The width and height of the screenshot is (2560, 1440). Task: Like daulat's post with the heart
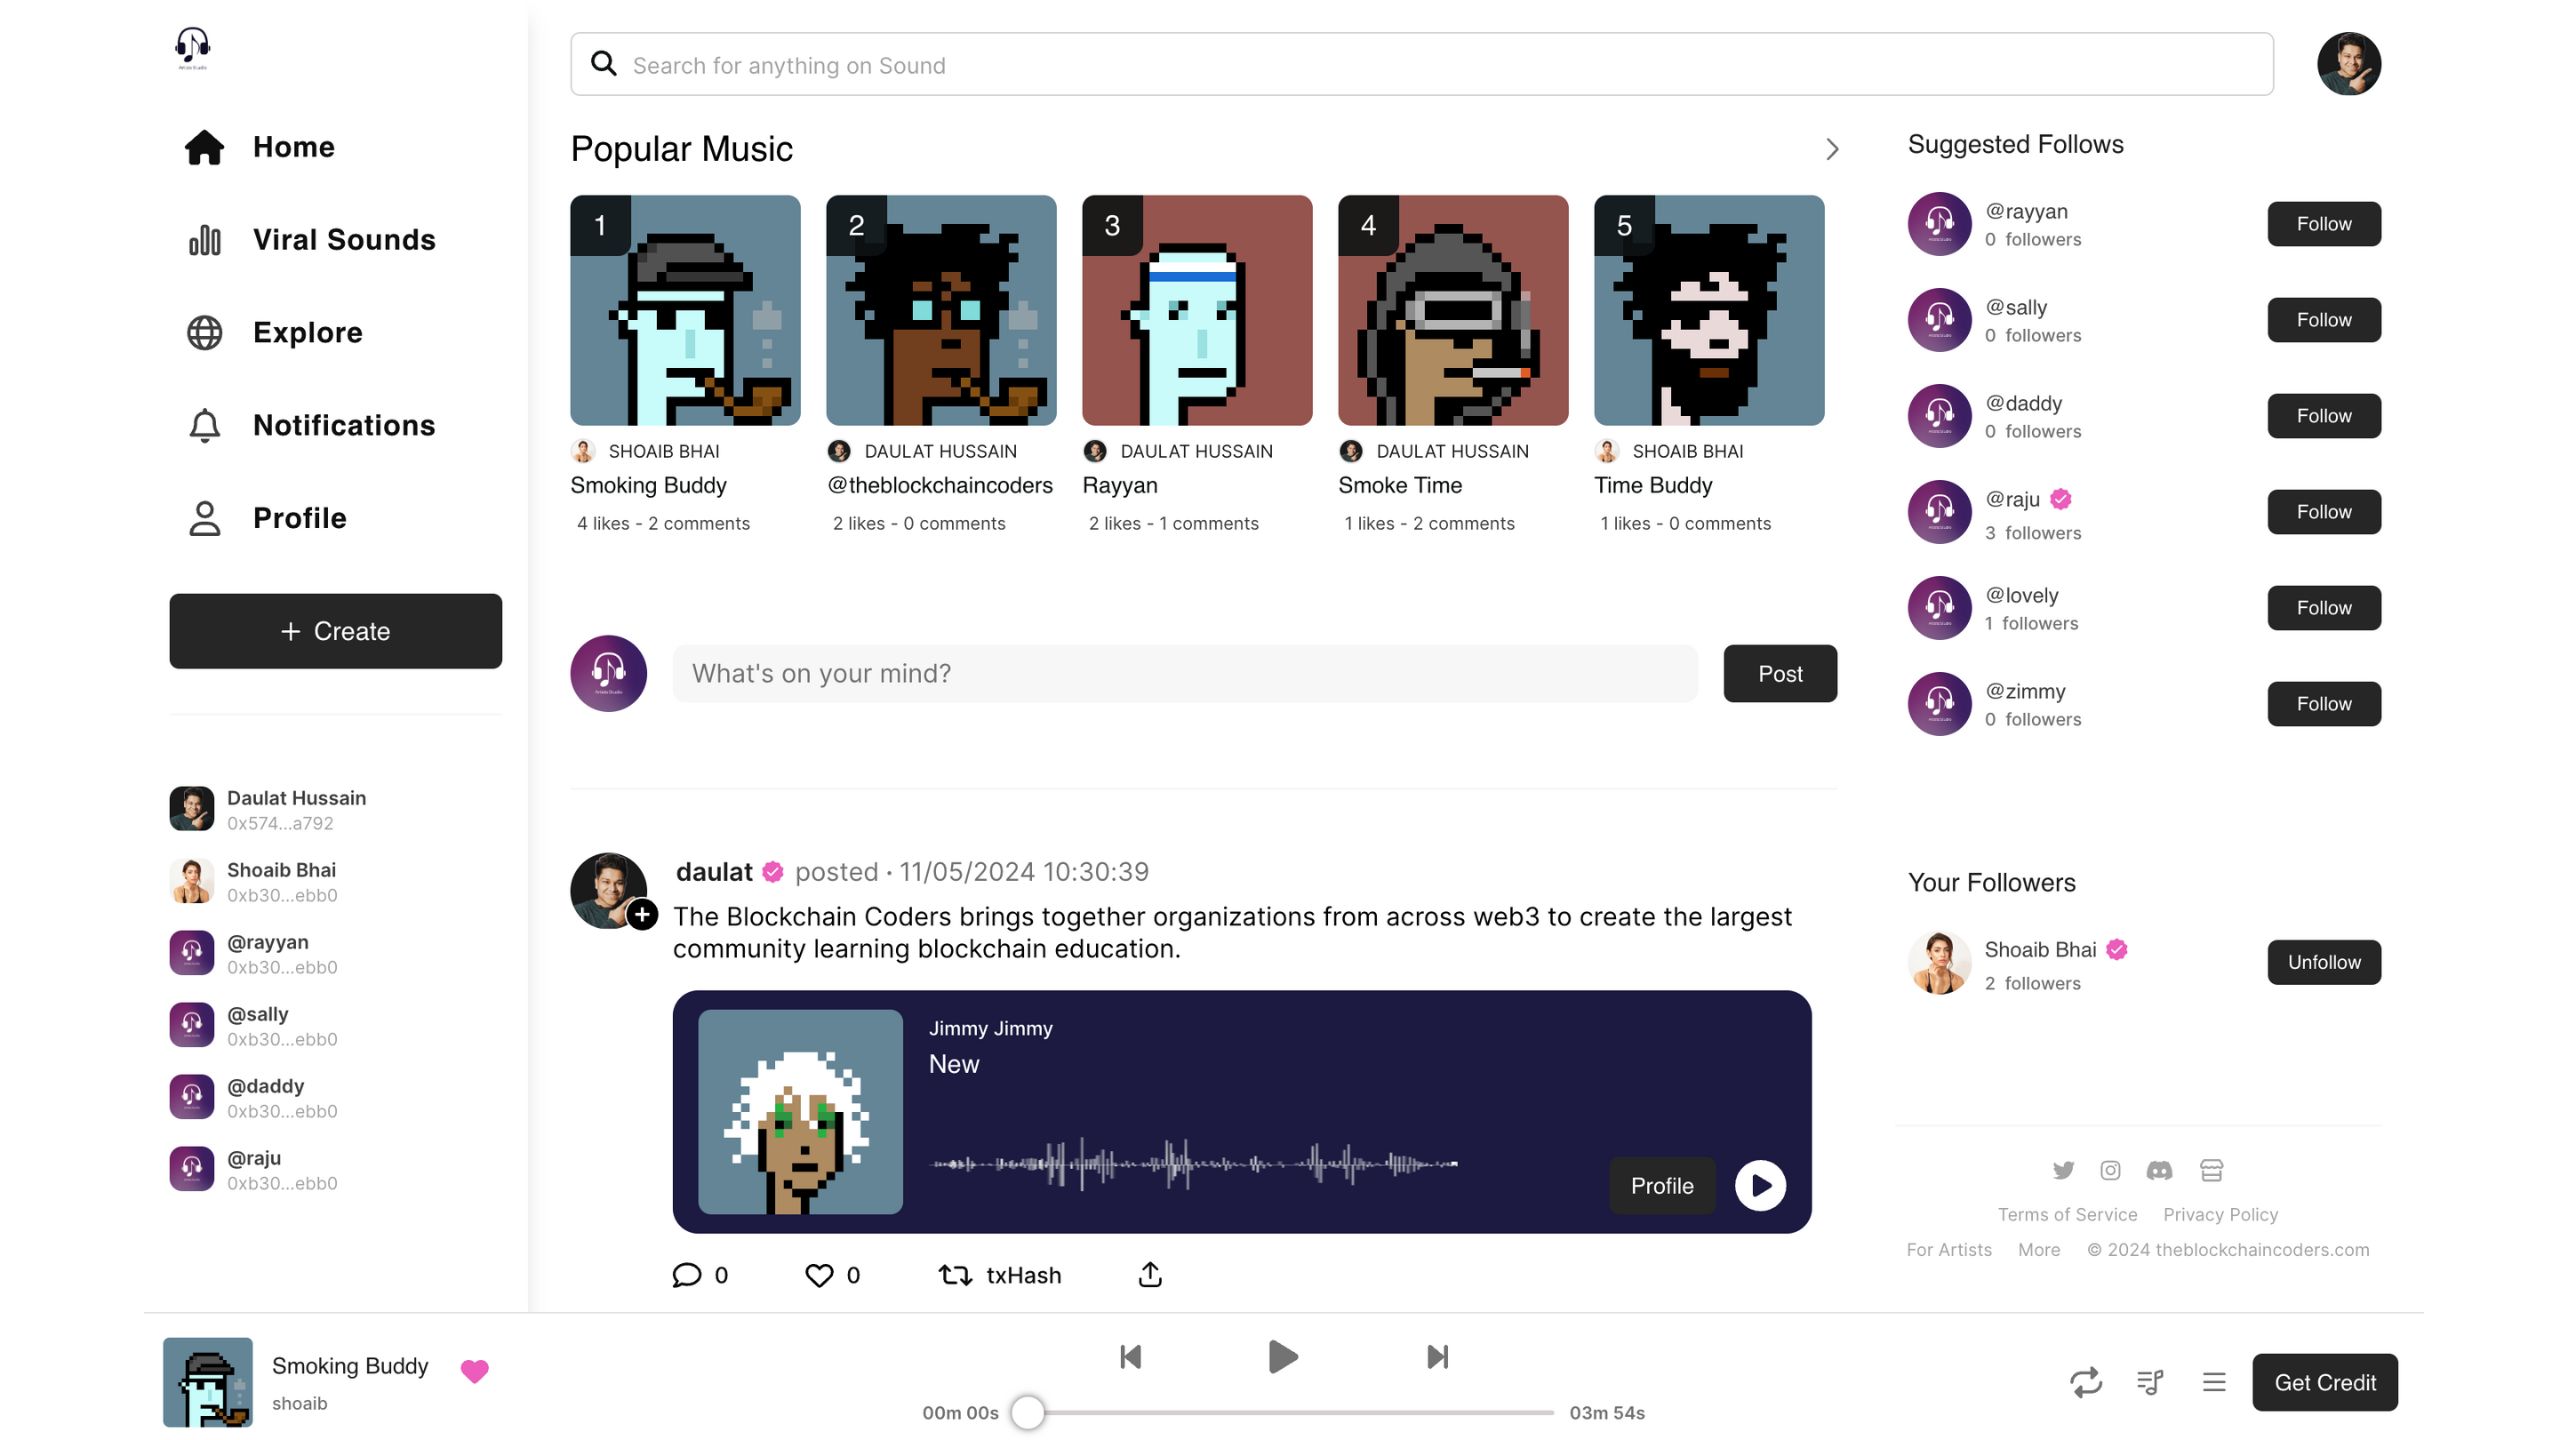coord(819,1274)
